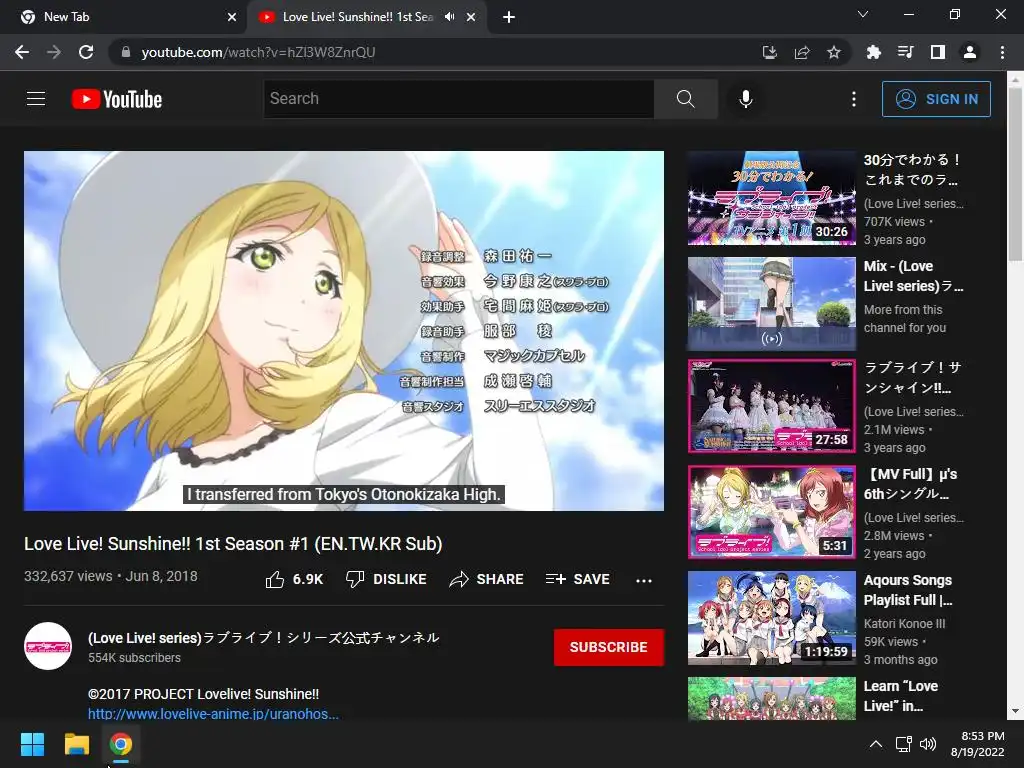Open the Mix - Love Live thumbnail

tap(771, 304)
